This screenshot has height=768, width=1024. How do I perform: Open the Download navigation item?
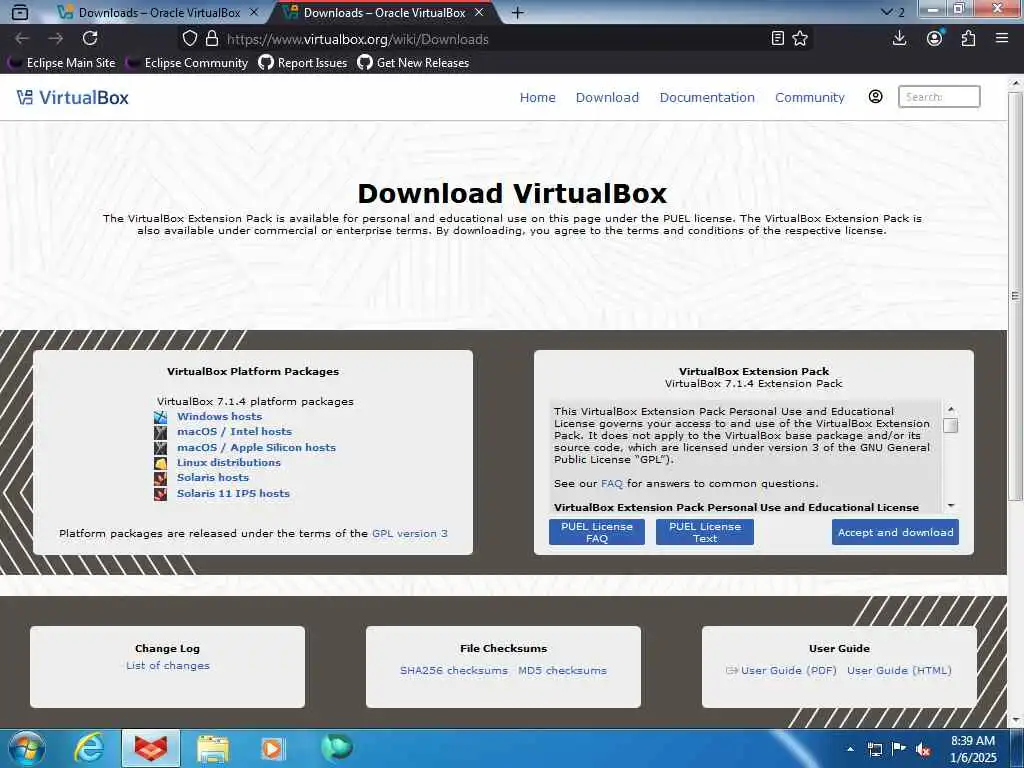(x=607, y=97)
